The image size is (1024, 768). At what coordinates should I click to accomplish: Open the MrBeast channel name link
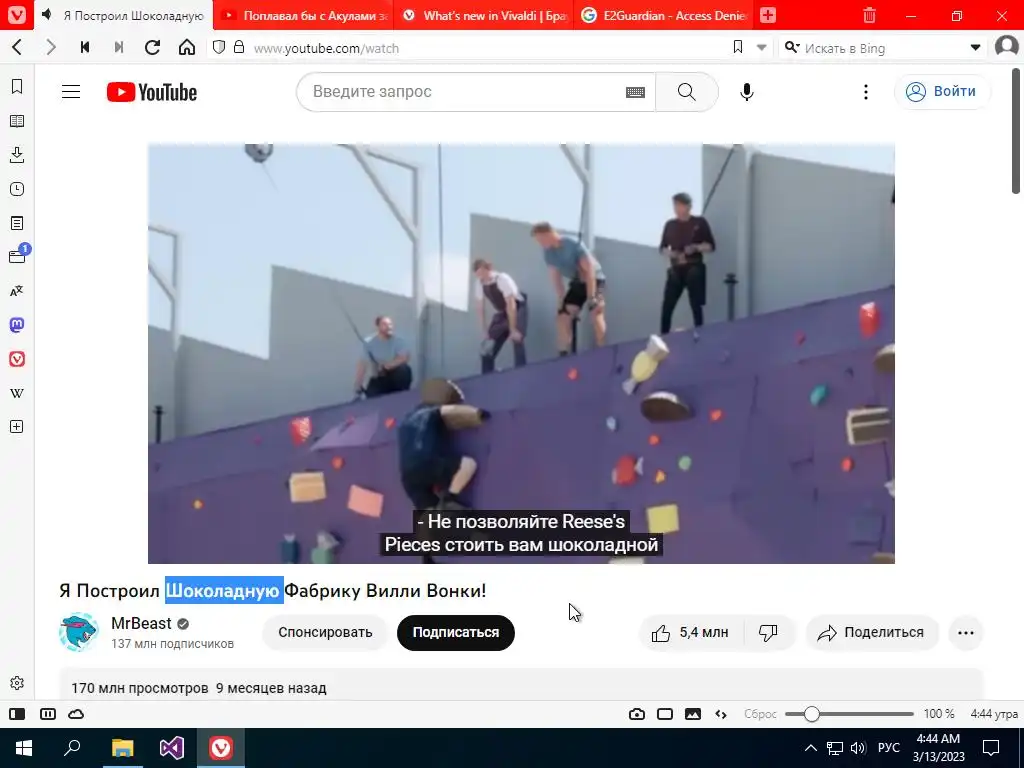[x=142, y=623]
